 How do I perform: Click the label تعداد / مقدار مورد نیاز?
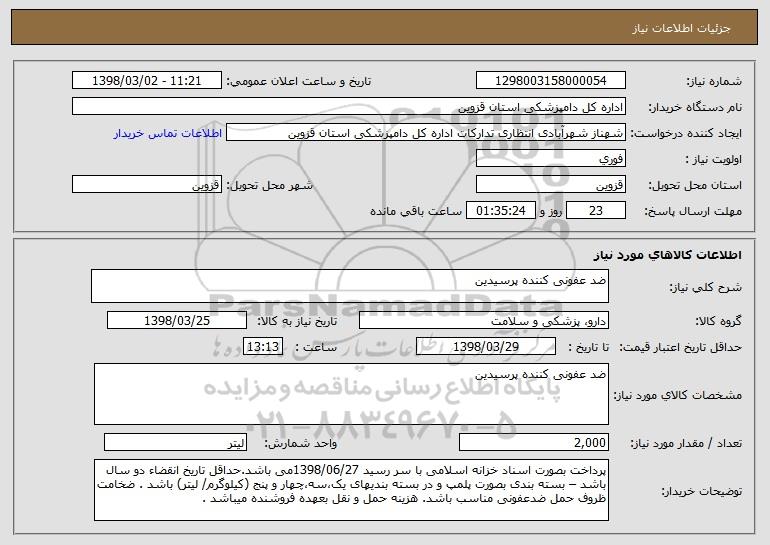click(686, 443)
